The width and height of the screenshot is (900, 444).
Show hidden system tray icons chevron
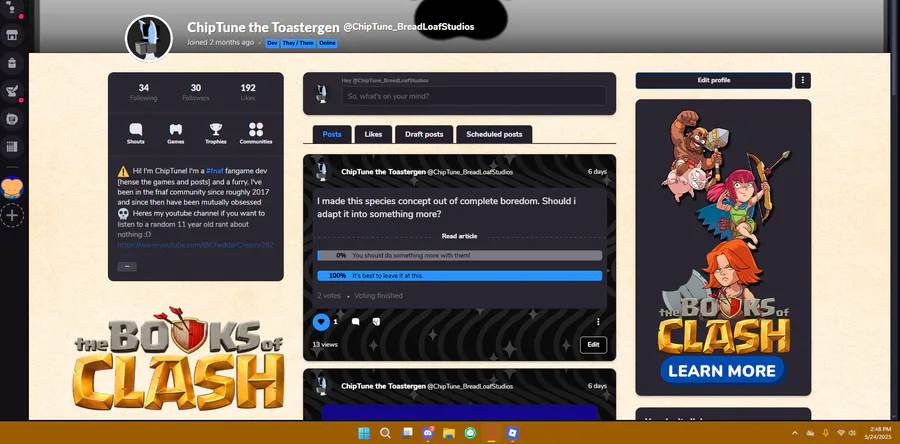click(795, 433)
